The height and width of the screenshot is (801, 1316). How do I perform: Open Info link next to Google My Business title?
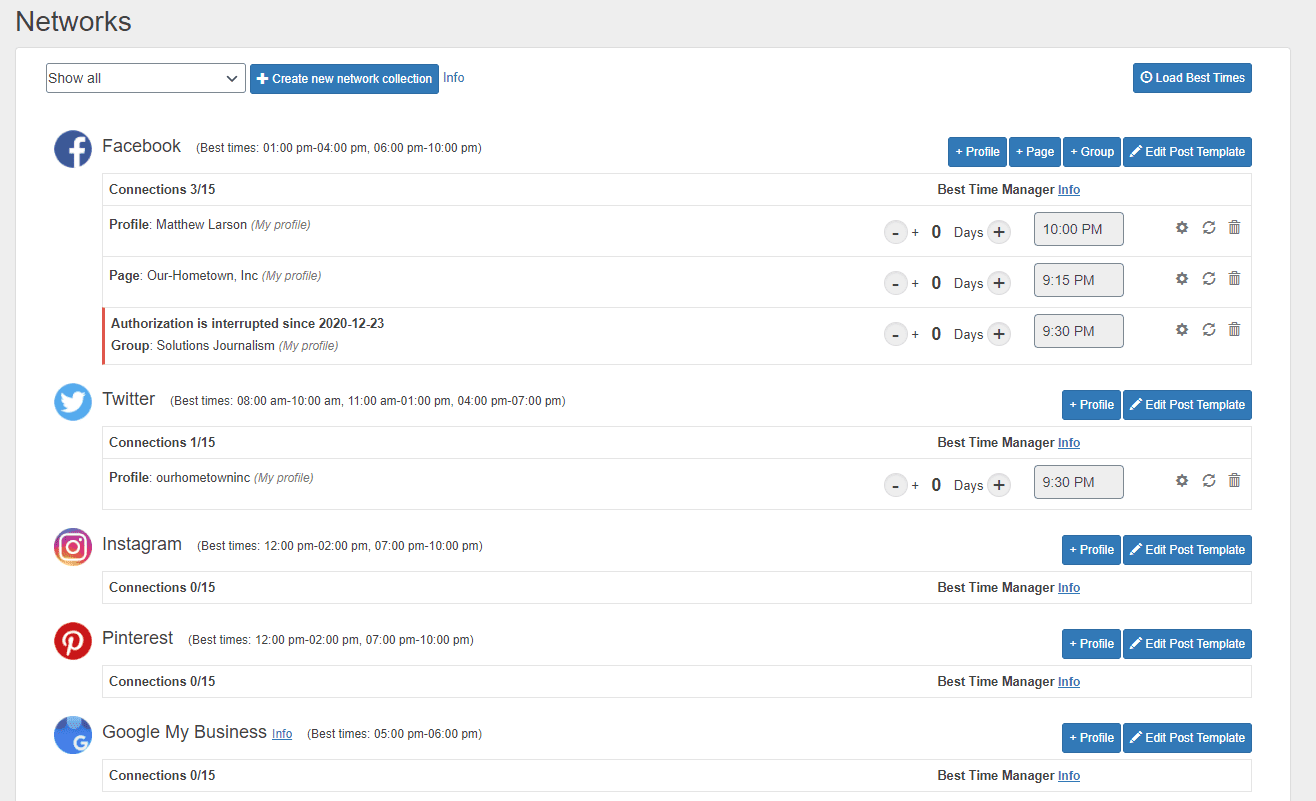click(282, 734)
